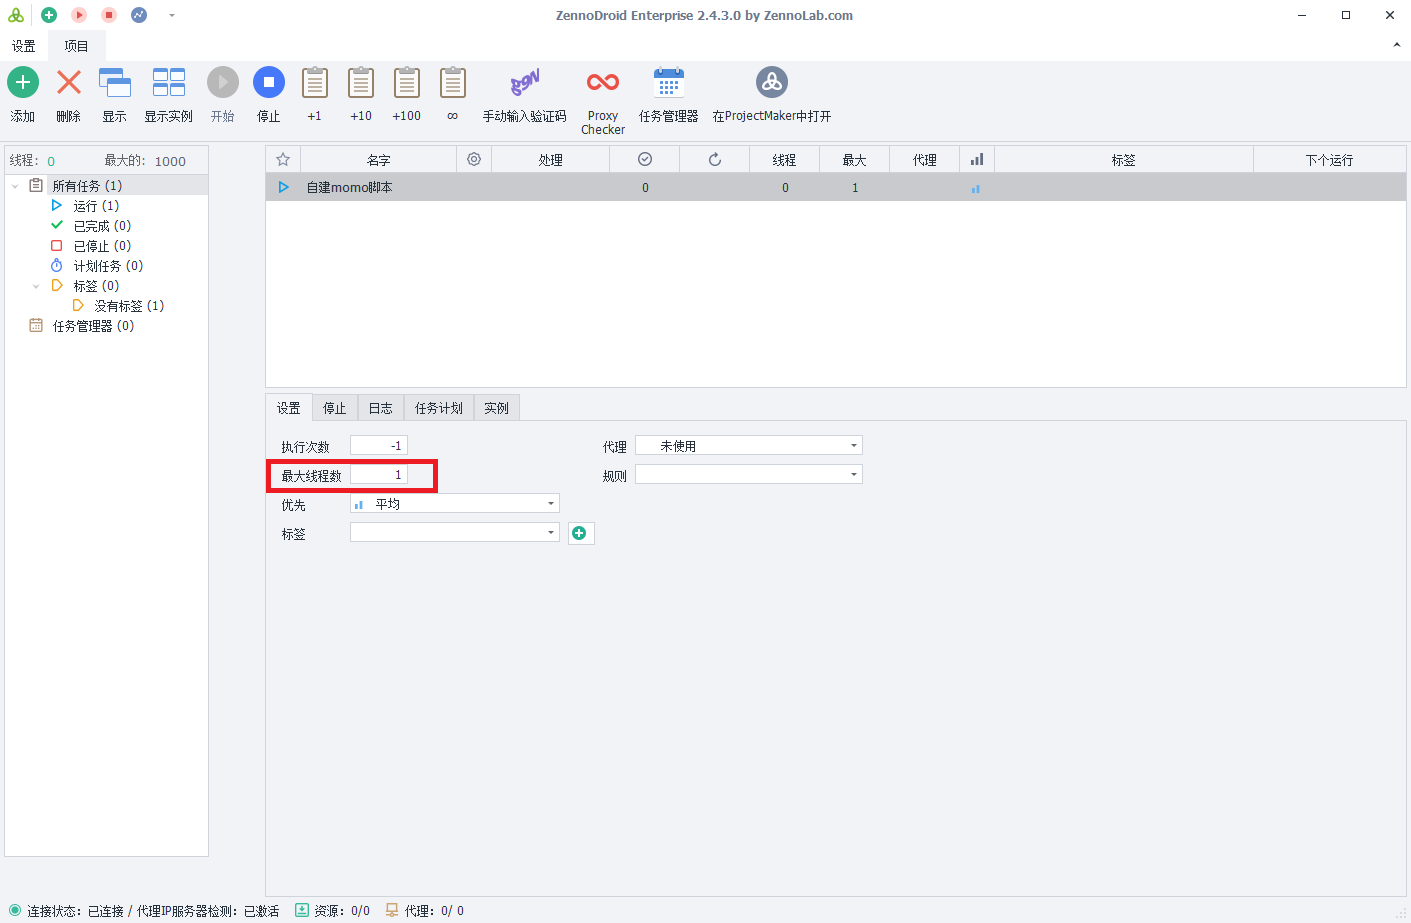Screen dimensions: 1411x923
Task: Click the star favorites column header
Action: pyautogui.click(x=283, y=160)
